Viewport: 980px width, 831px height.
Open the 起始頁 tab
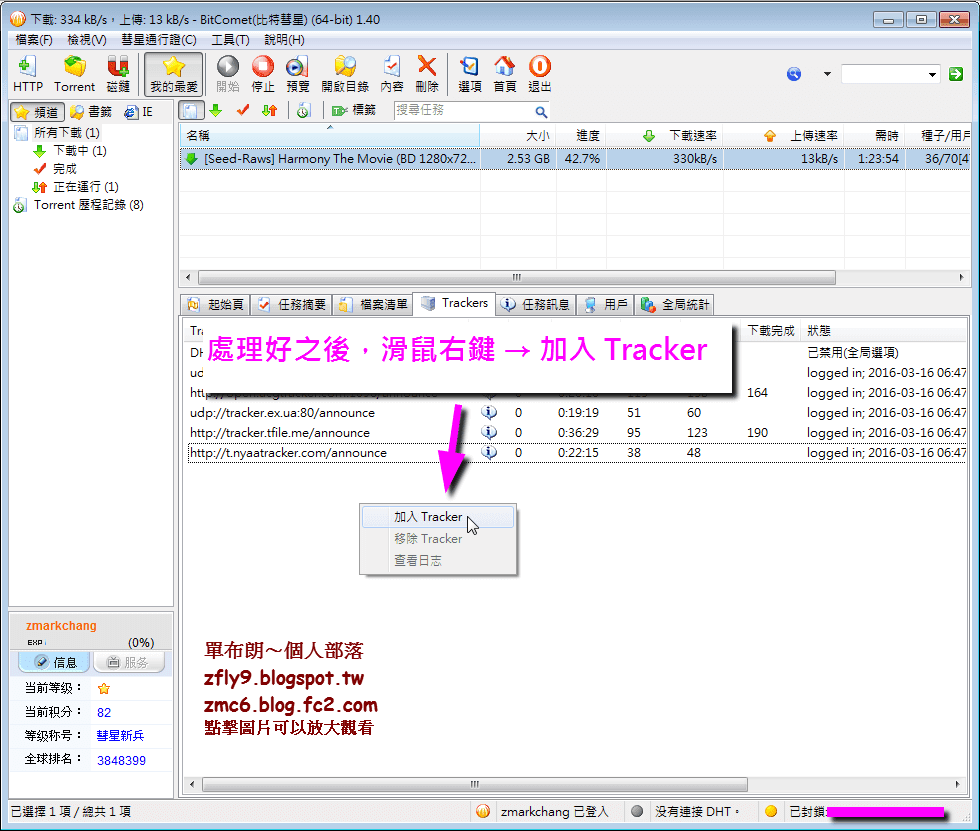tap(216, 304)
